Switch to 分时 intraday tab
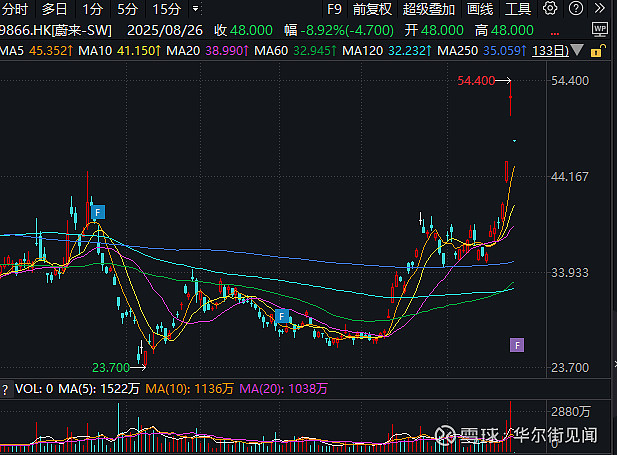 (x=14, y=9)
